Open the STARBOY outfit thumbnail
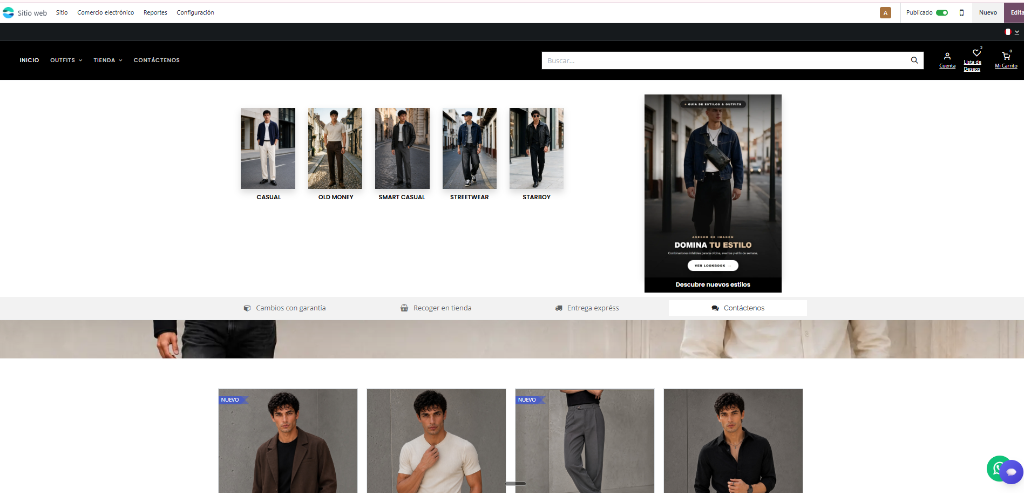Viewport: 1024px width, 493px height. 537,148
